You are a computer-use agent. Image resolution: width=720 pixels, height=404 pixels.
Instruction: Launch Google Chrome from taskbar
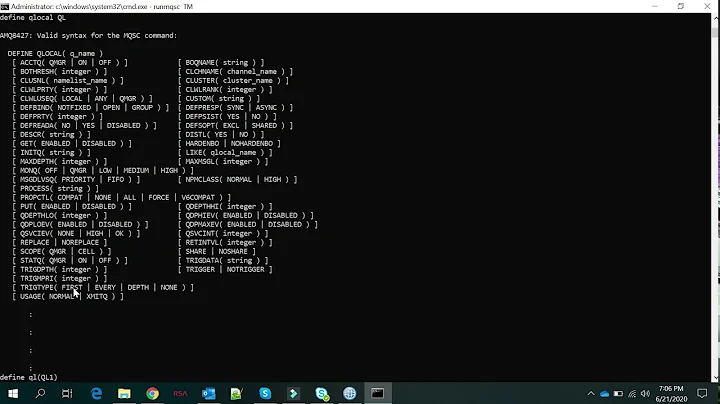point(152,393)
